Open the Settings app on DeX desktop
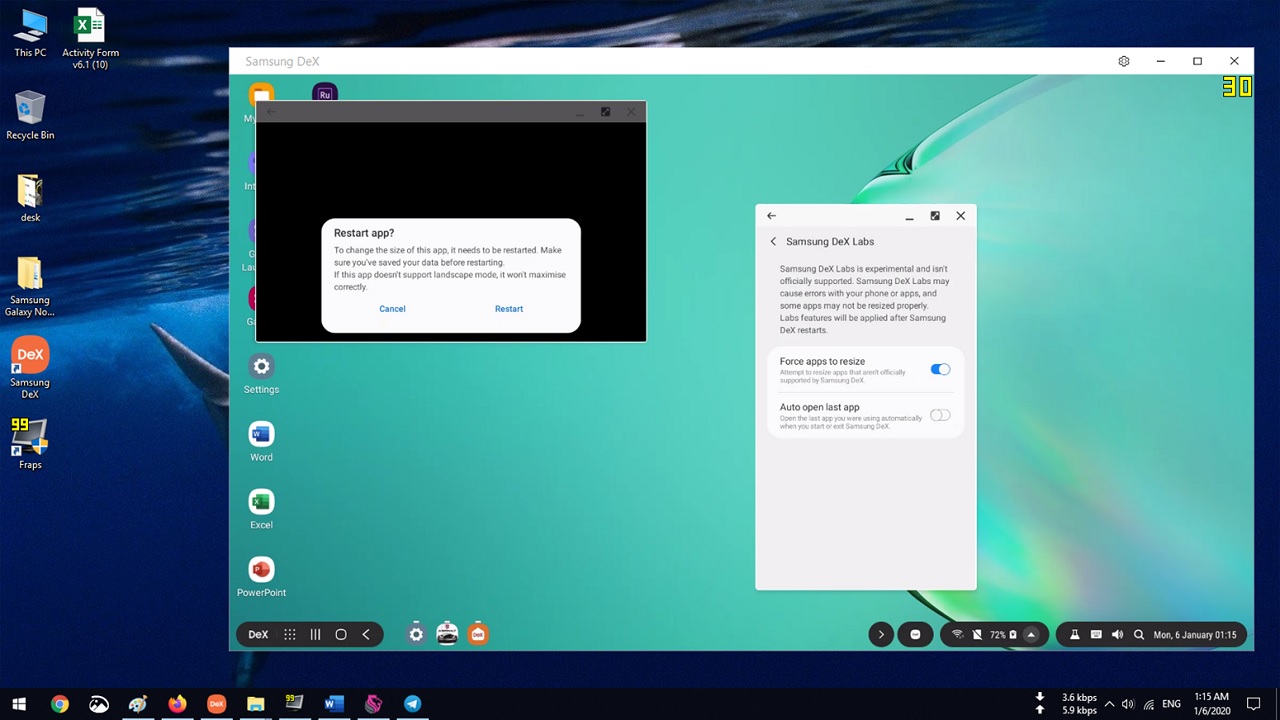The height and width of the screenshot is (720, 1280). click(x=261, y=374)
